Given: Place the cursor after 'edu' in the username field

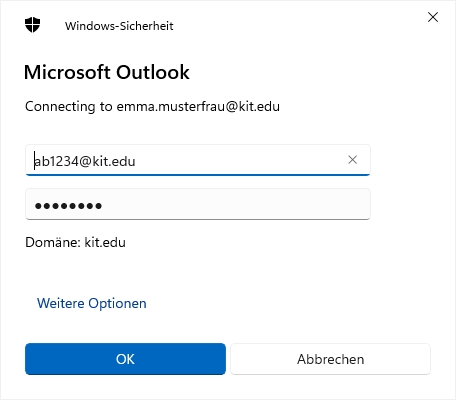Looking at the screenshot, I should point(136,161).
